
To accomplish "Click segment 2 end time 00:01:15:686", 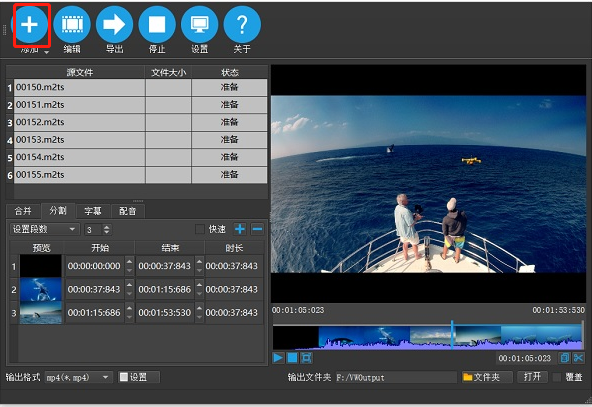I will (x=165, y=289).
